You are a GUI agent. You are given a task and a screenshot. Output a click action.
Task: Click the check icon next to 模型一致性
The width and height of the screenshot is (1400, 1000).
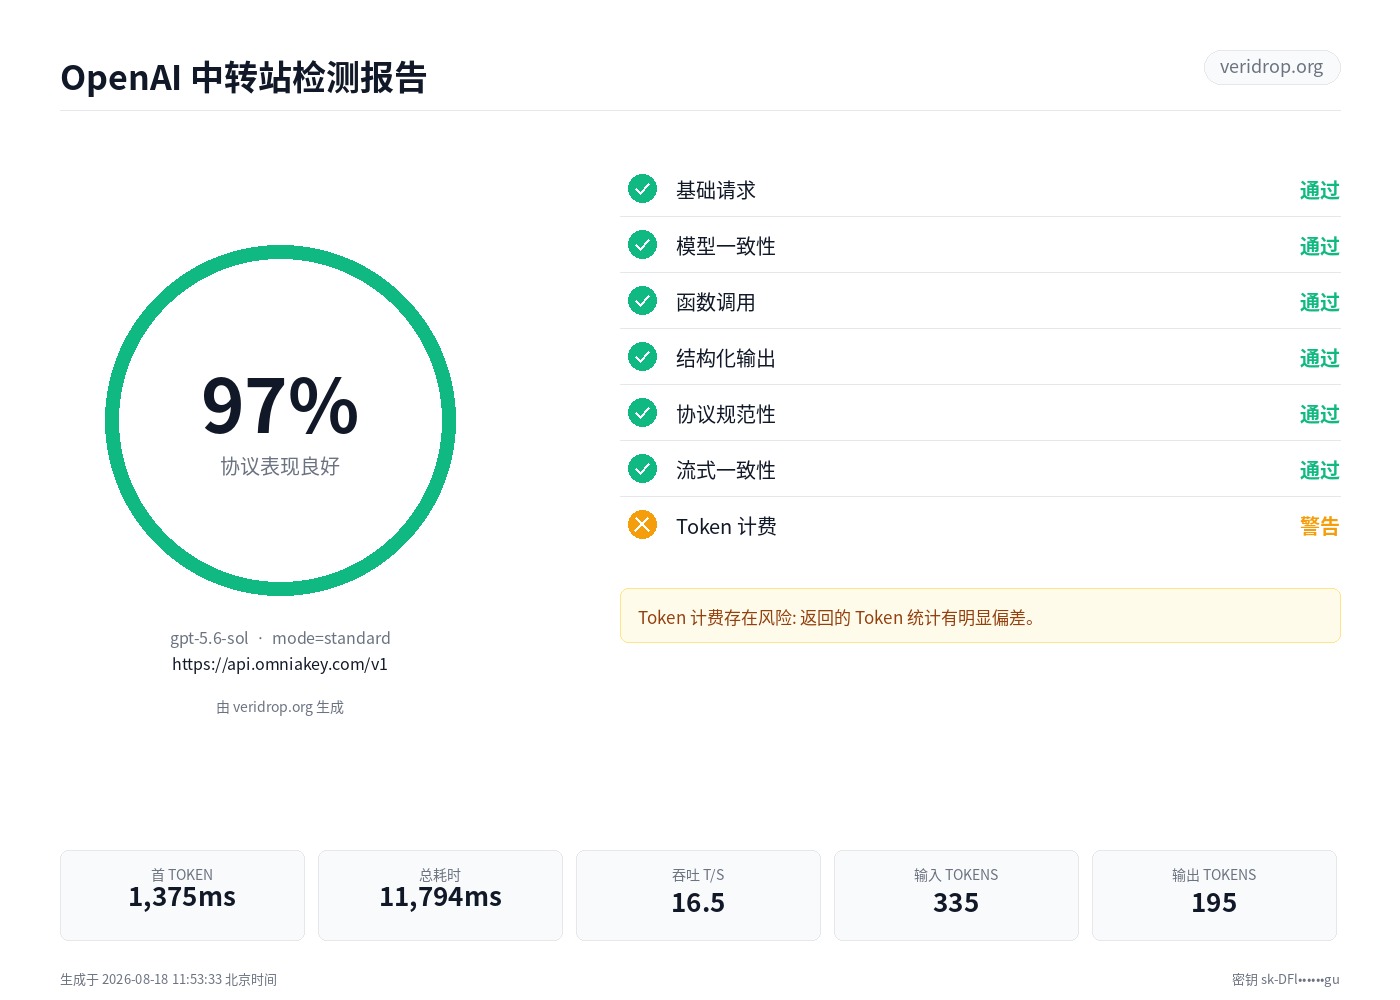tap(642, 245)
